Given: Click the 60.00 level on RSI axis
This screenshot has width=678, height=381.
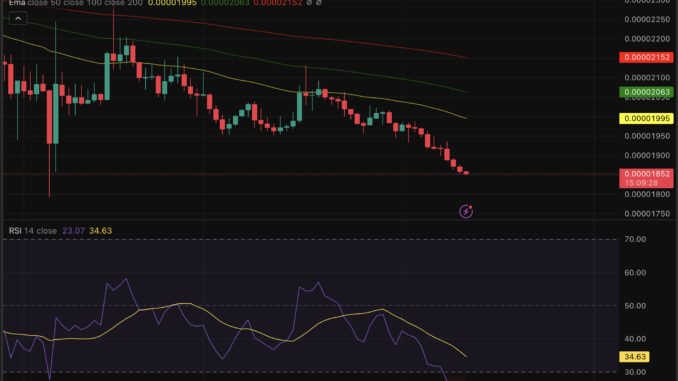Looking at the screenshot, I should (635, 273).
